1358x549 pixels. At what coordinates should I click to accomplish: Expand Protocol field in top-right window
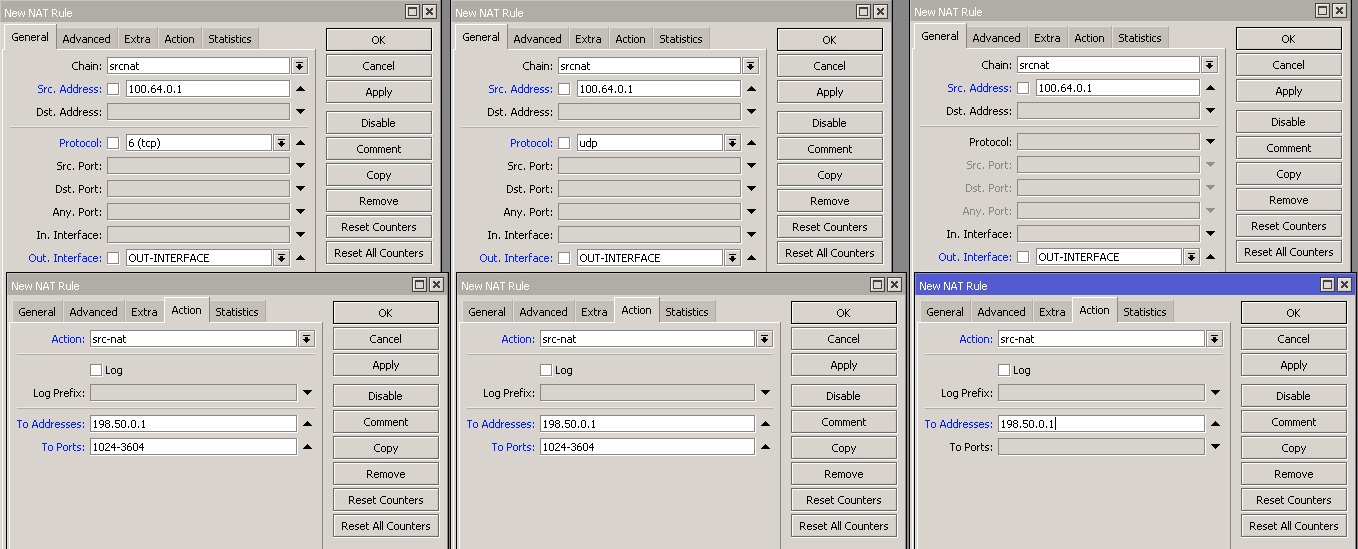(x=1210, y=142)
